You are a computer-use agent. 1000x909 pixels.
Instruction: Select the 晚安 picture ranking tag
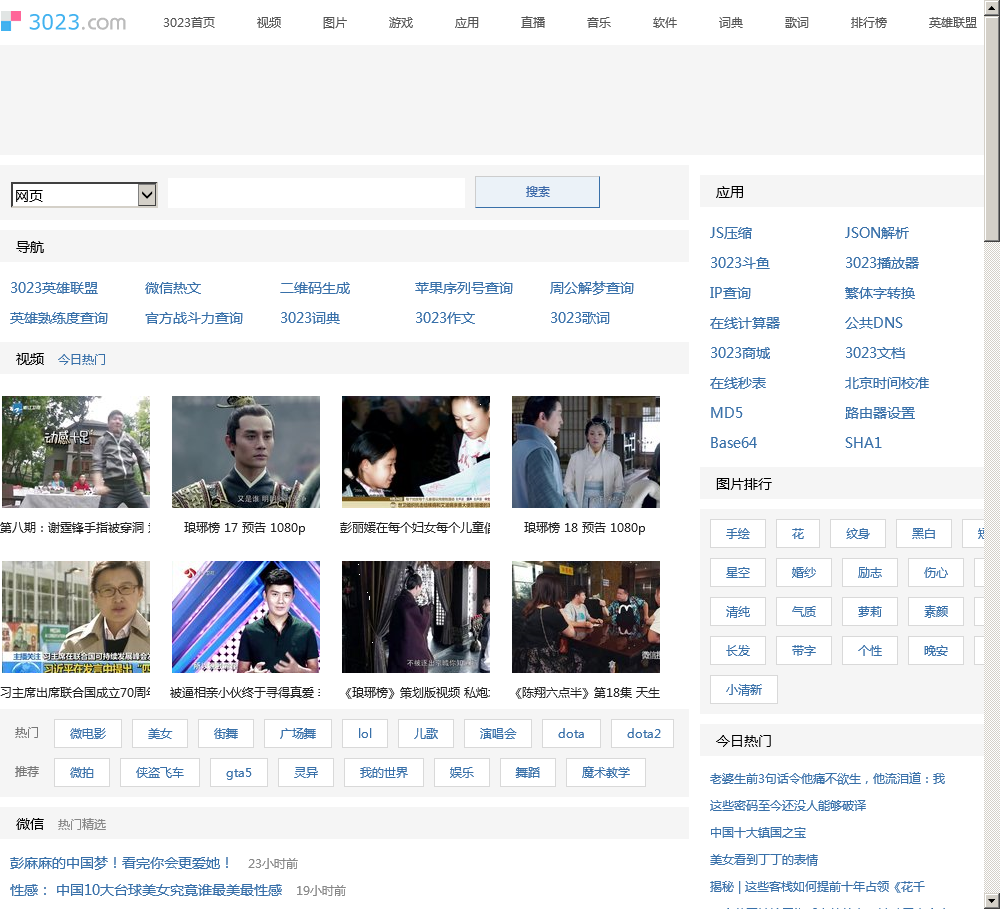pos(936,651)
